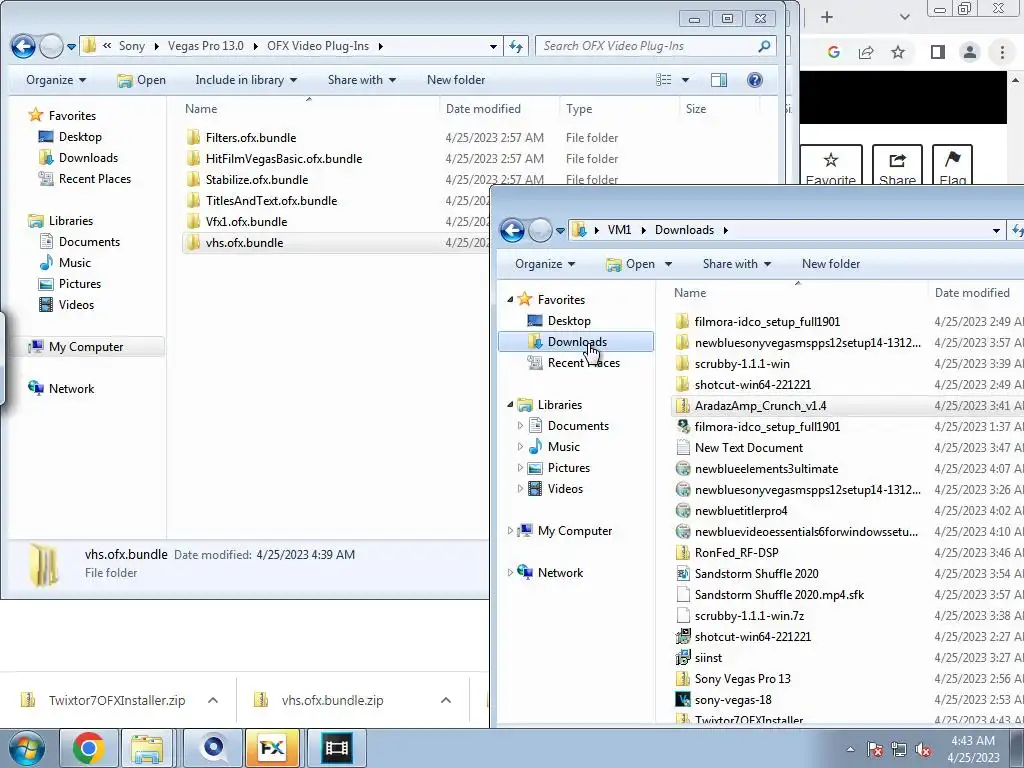Select HitFilmVegasBasic.ofx.bundle folder
1024x768 pixels.
(x=283, y=159)
